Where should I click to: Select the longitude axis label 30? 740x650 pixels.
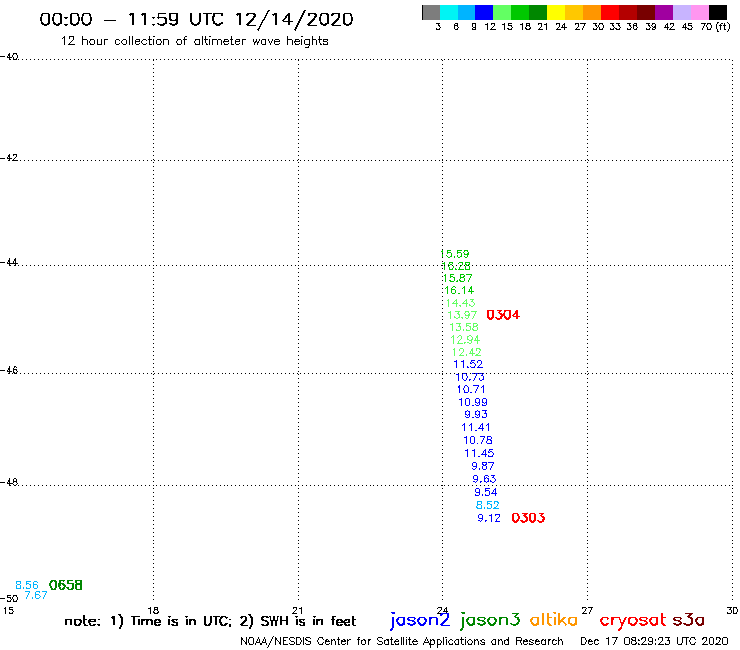732,610
